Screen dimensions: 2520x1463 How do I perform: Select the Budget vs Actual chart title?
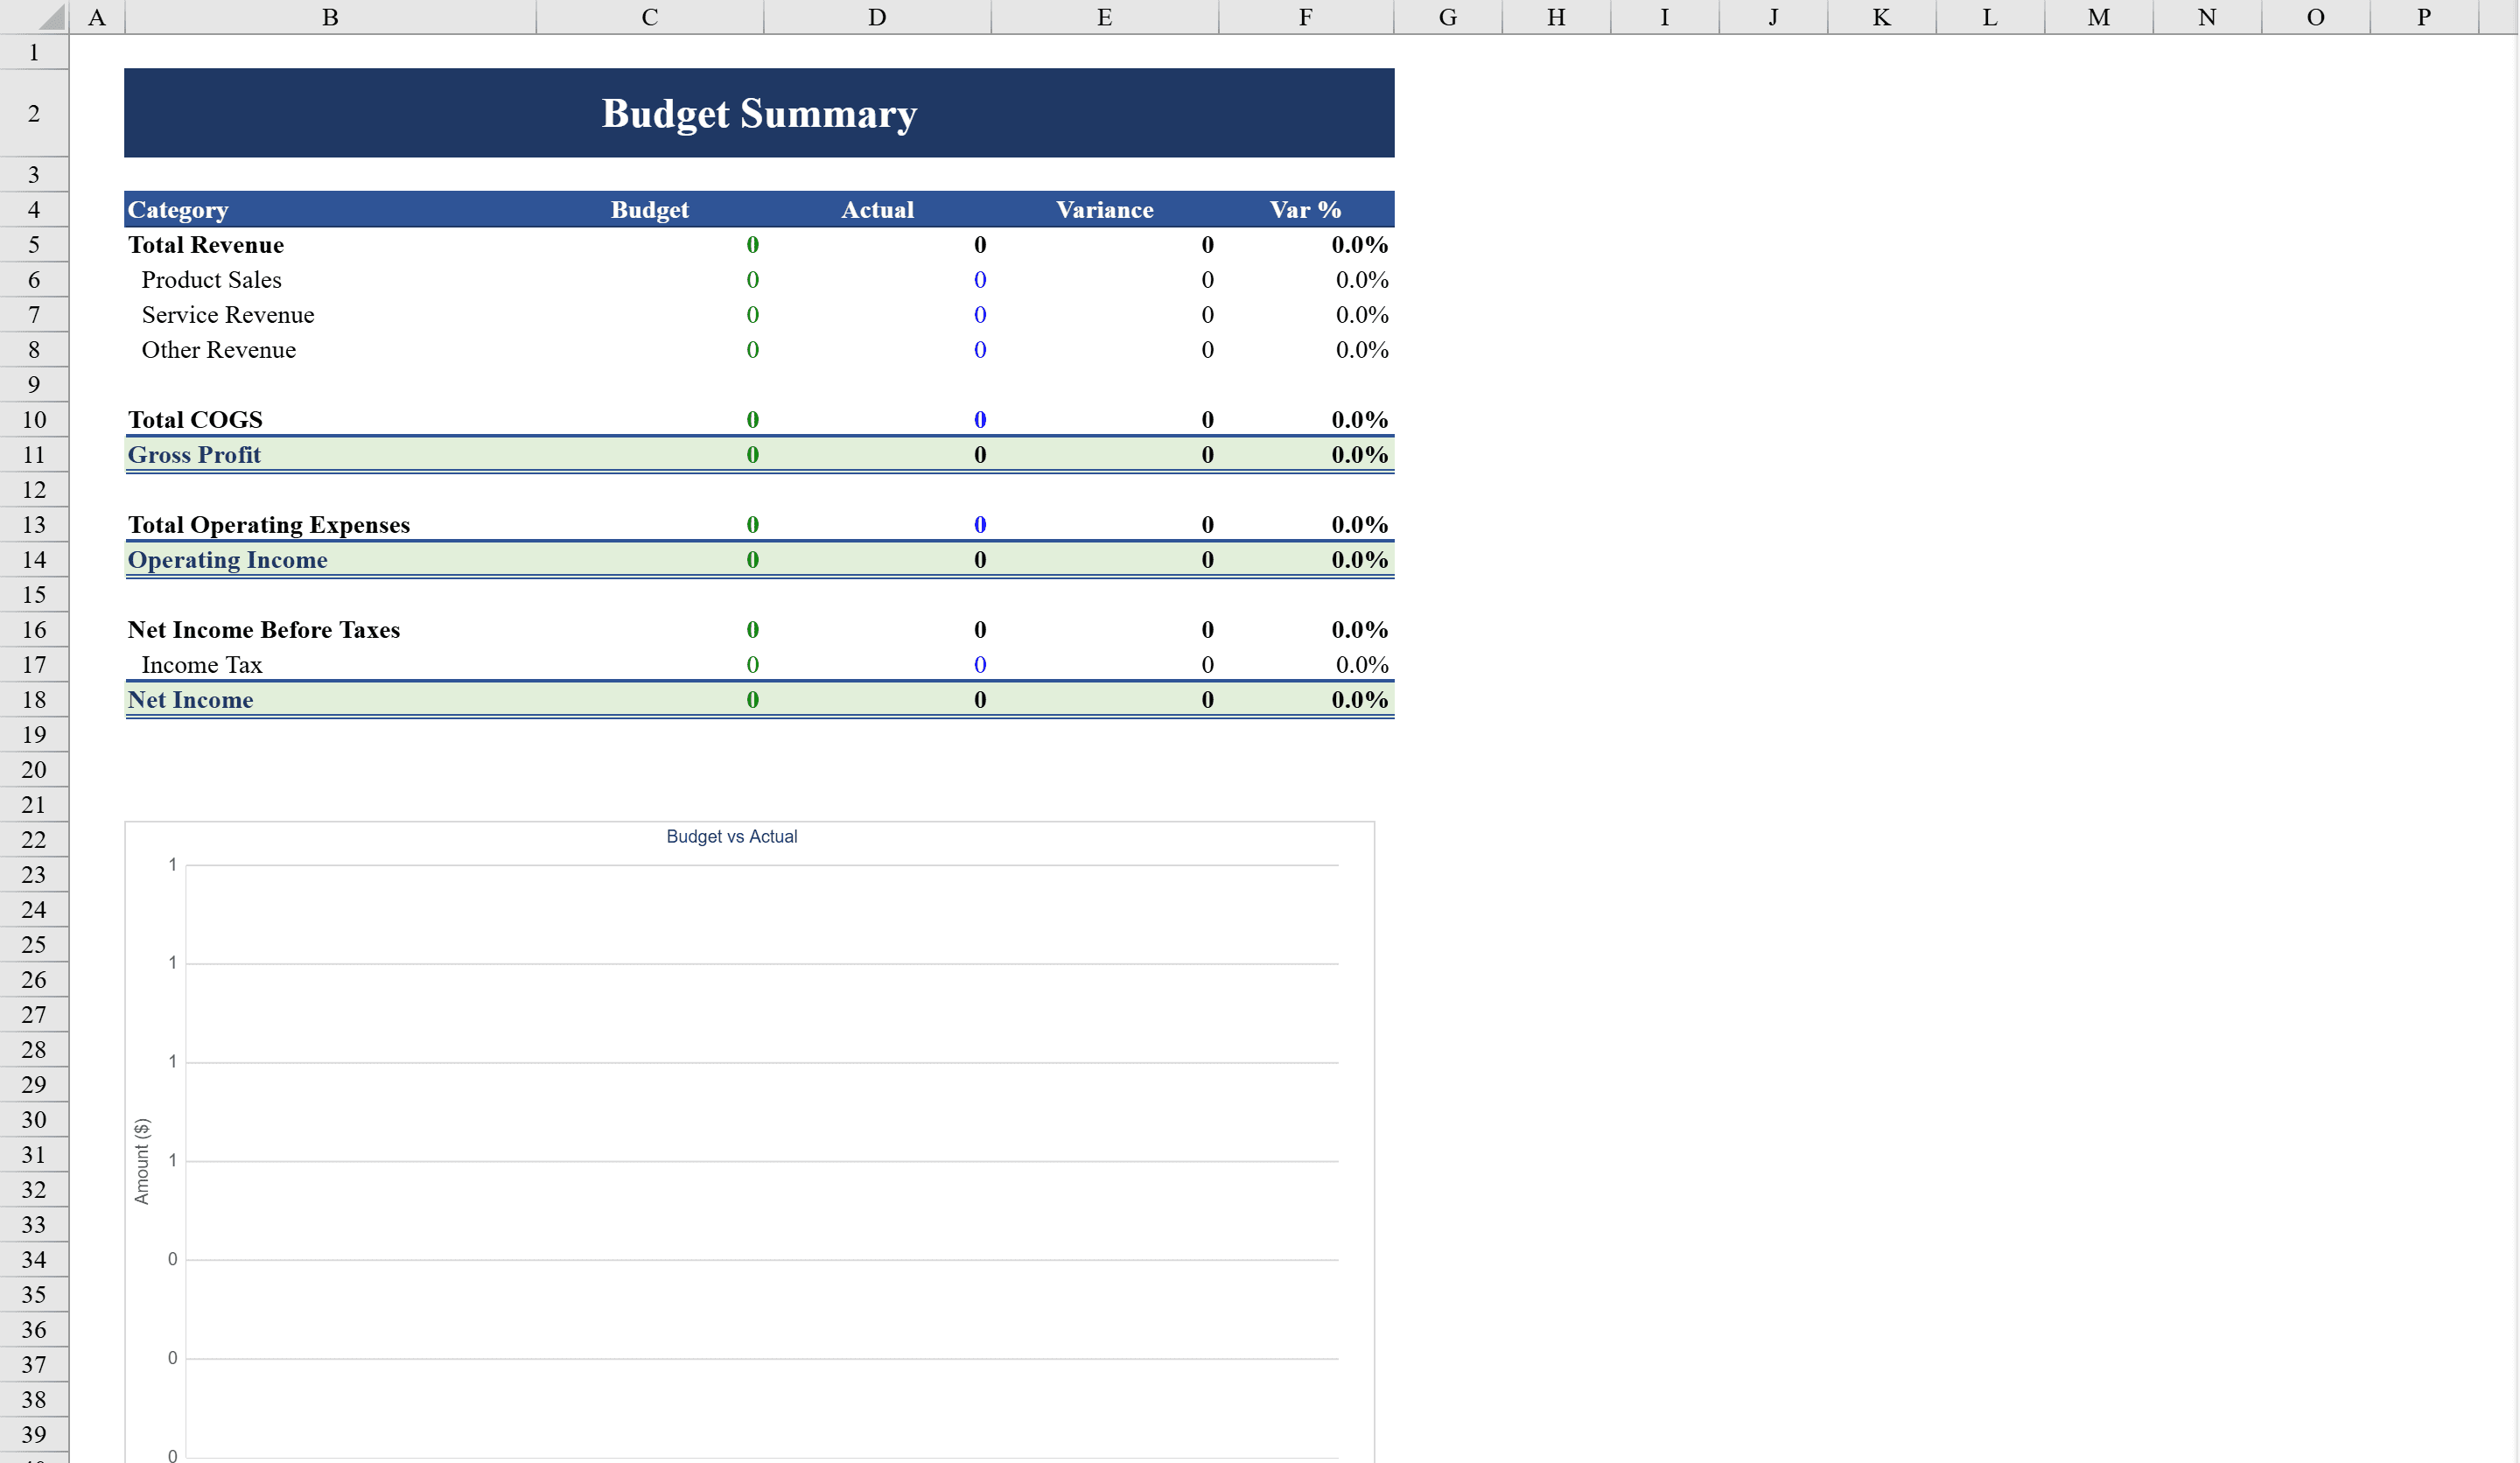click(x=732, y=836)
